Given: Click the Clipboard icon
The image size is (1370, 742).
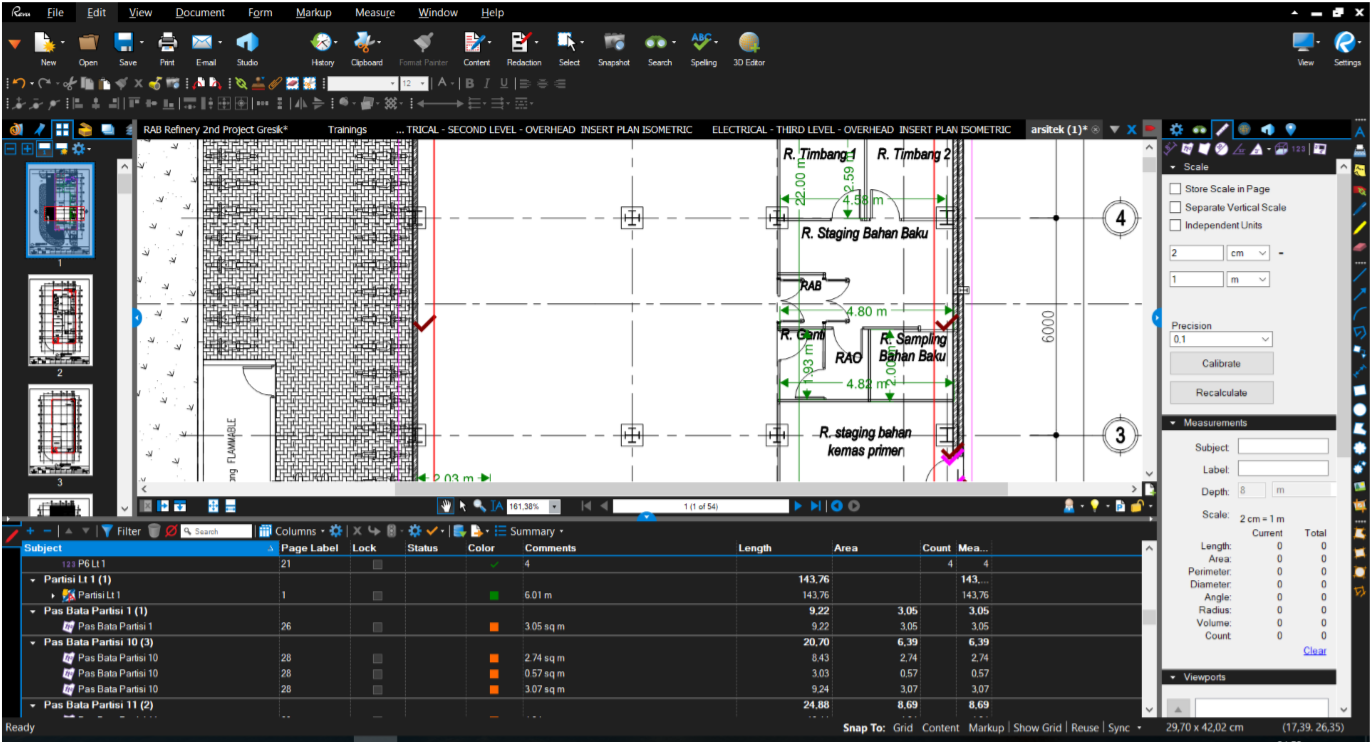Looking at the screenshot, I should coord(364,43).
